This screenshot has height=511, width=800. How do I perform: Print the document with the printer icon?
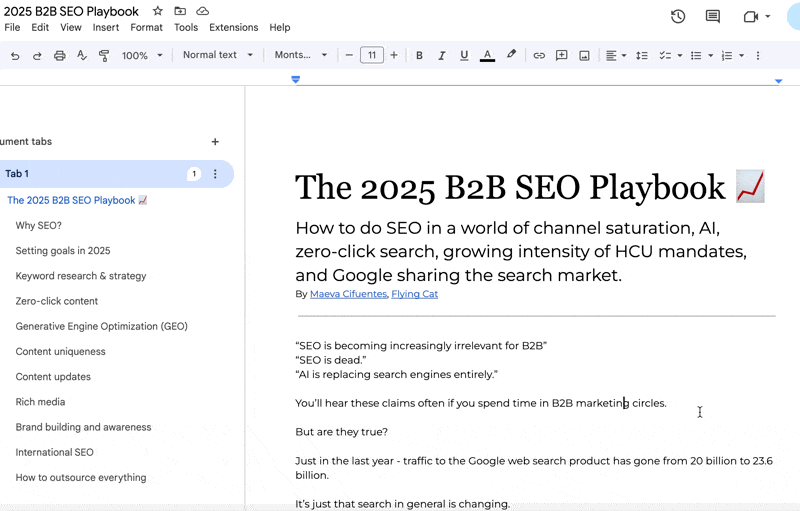pos(60,56)
